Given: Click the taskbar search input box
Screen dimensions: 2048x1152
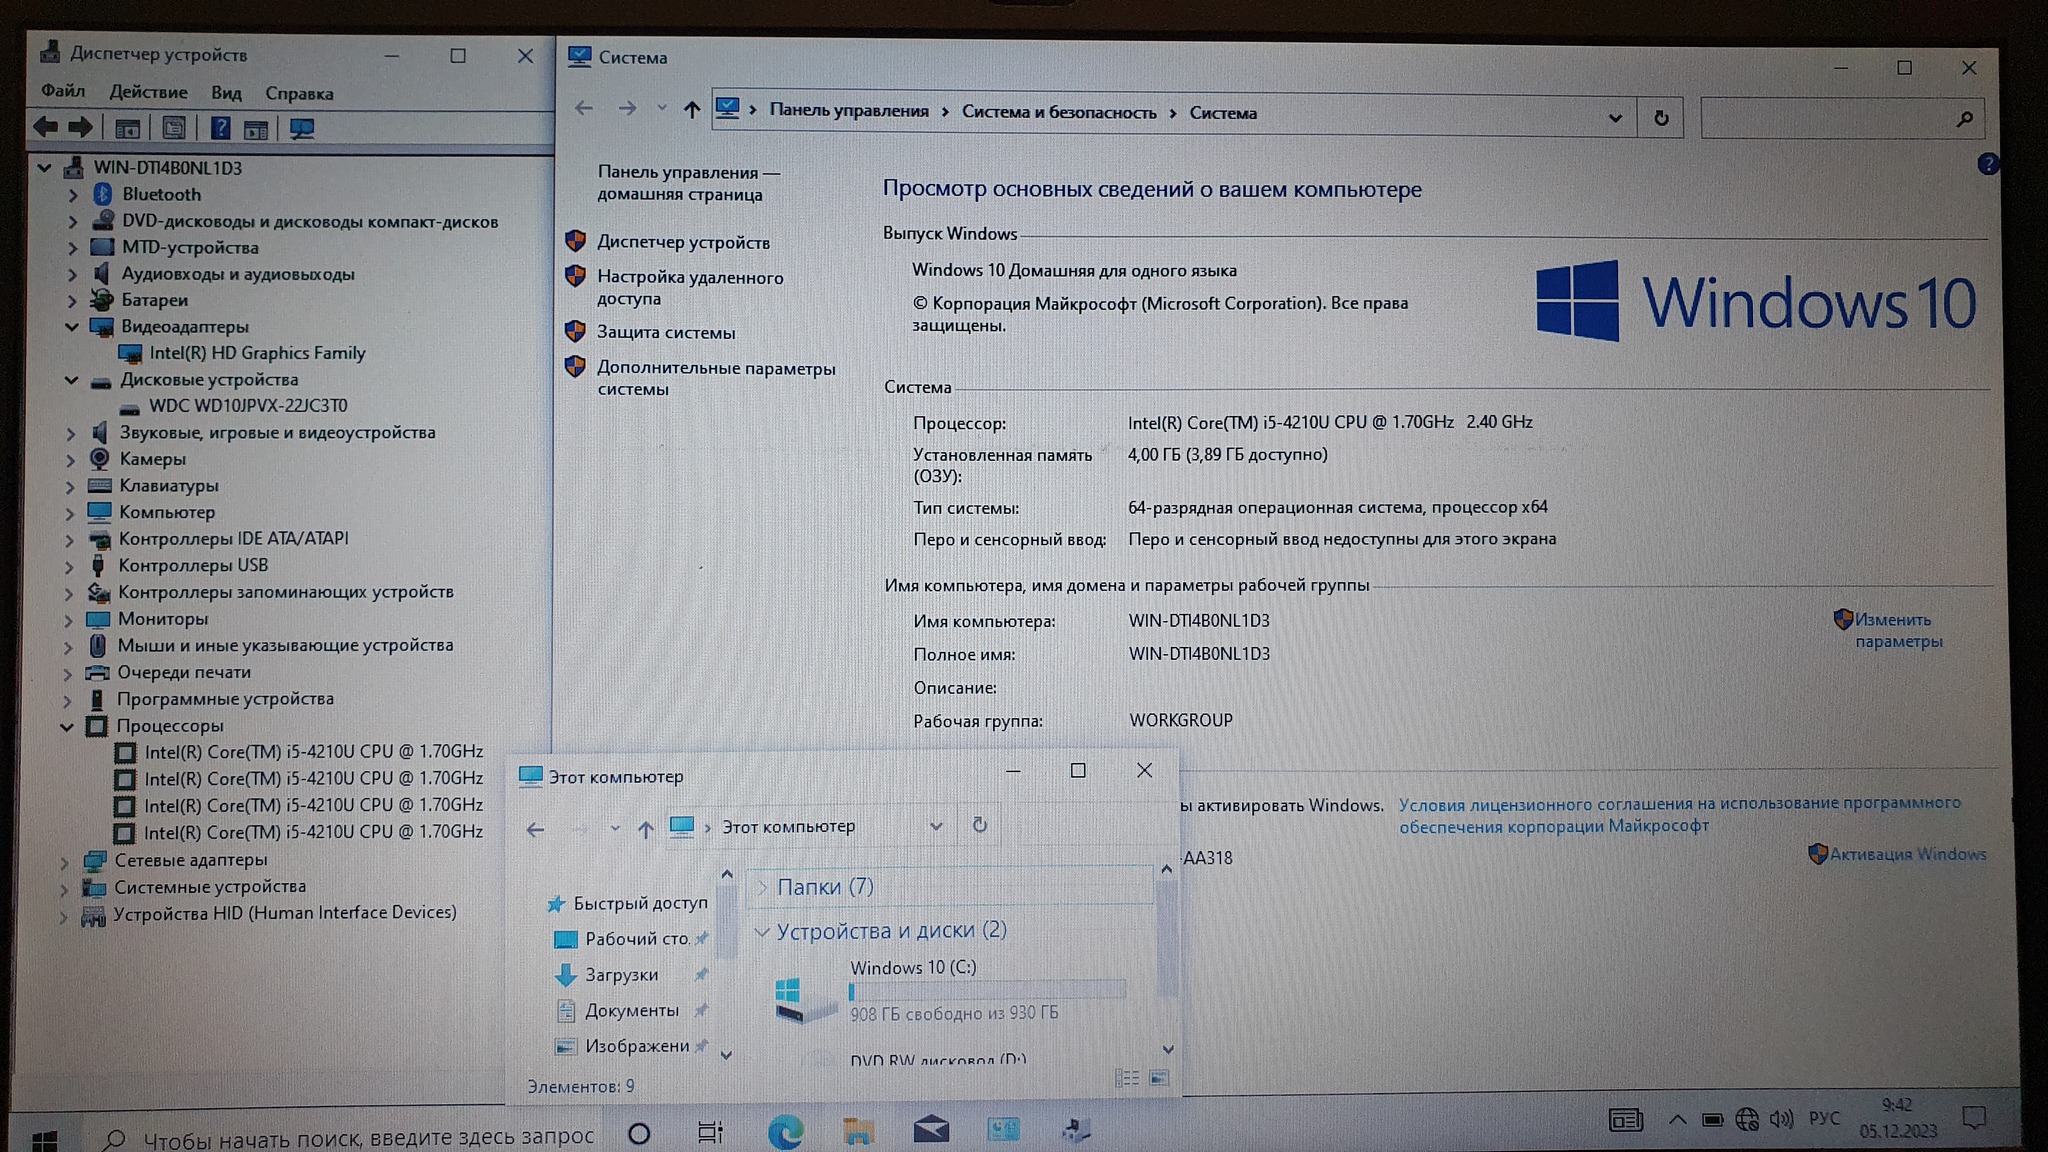Looking at the screenshot, I should tap(368, 1137).
